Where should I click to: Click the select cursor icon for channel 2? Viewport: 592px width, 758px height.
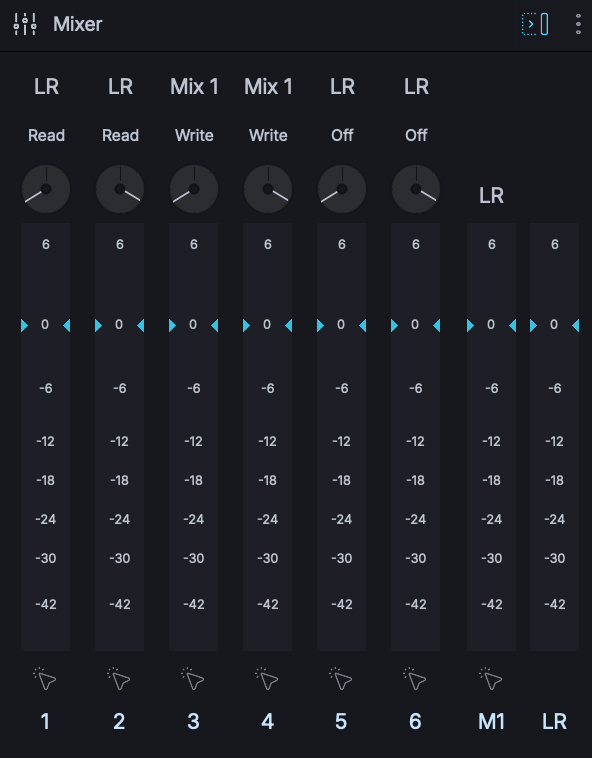(119, 679)
